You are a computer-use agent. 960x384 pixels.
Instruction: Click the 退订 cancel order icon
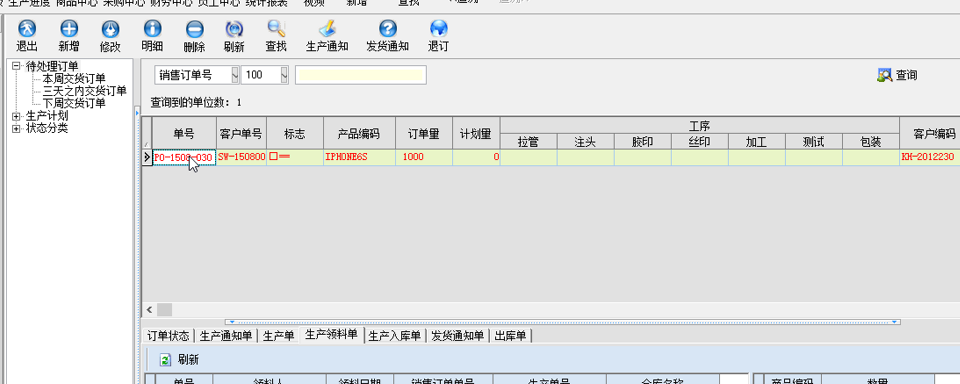click(438, 29)
